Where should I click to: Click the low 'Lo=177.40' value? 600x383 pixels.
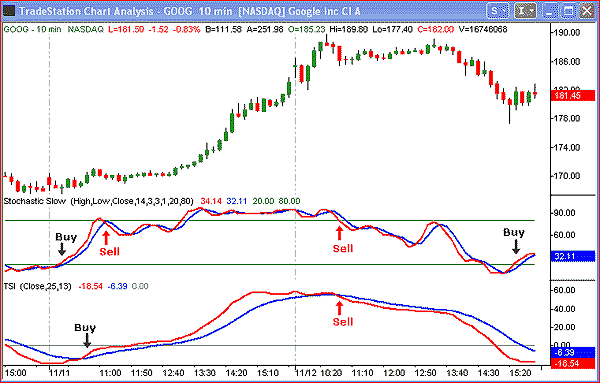click(x=394, y=29)
